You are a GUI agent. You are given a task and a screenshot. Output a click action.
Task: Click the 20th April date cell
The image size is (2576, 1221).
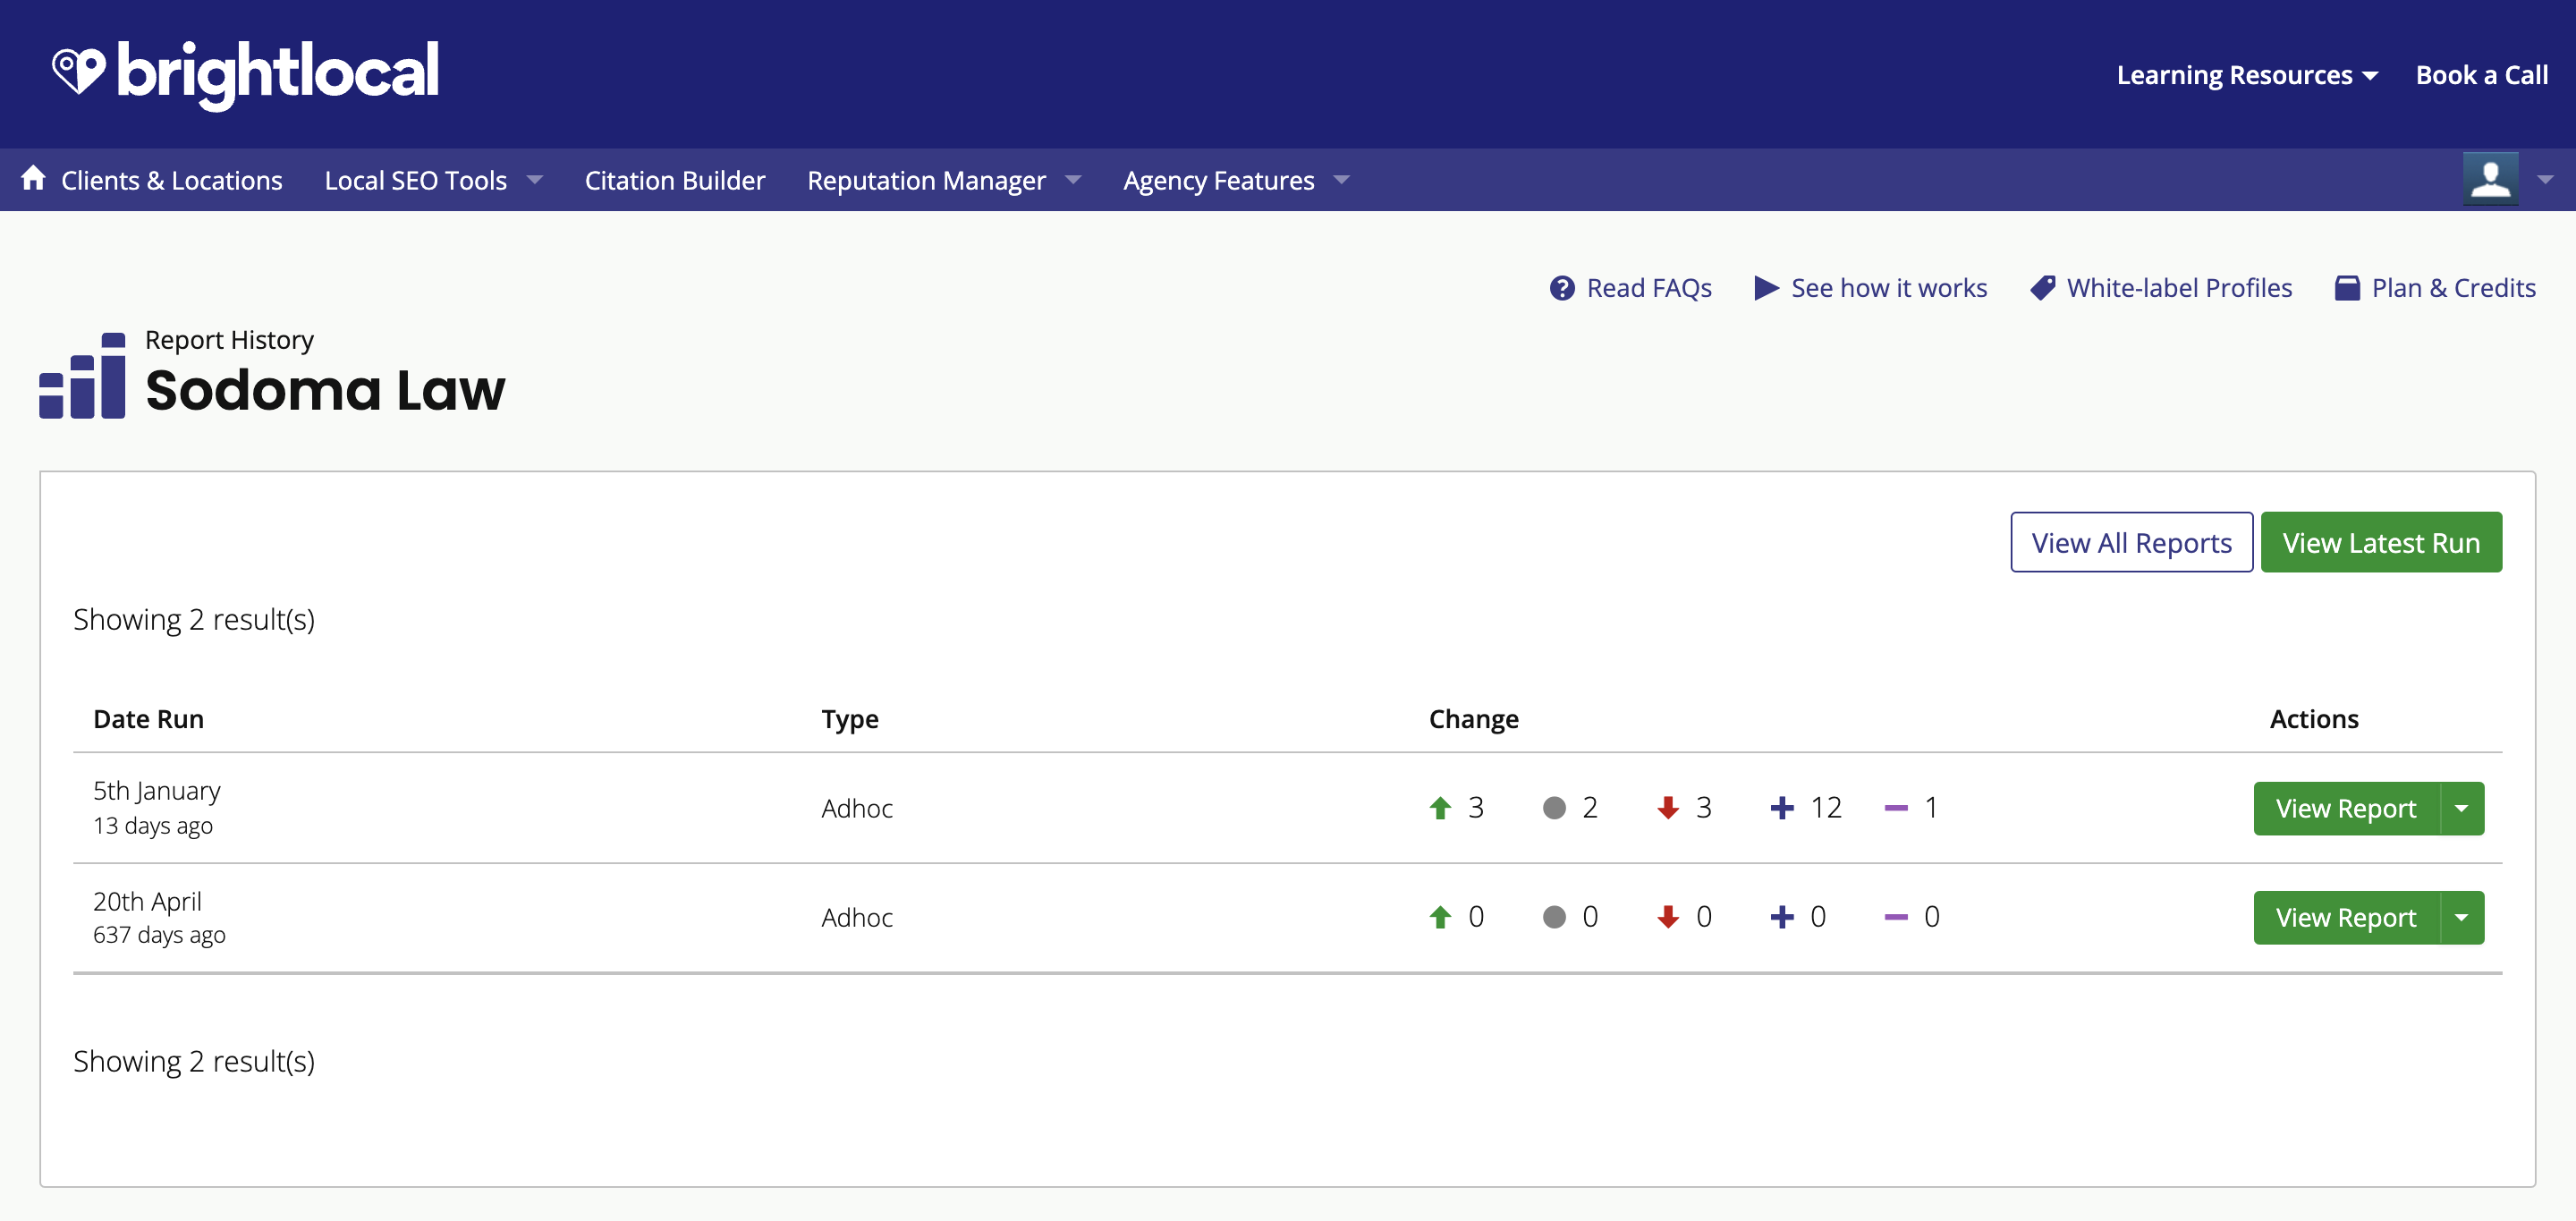(148, 901)
